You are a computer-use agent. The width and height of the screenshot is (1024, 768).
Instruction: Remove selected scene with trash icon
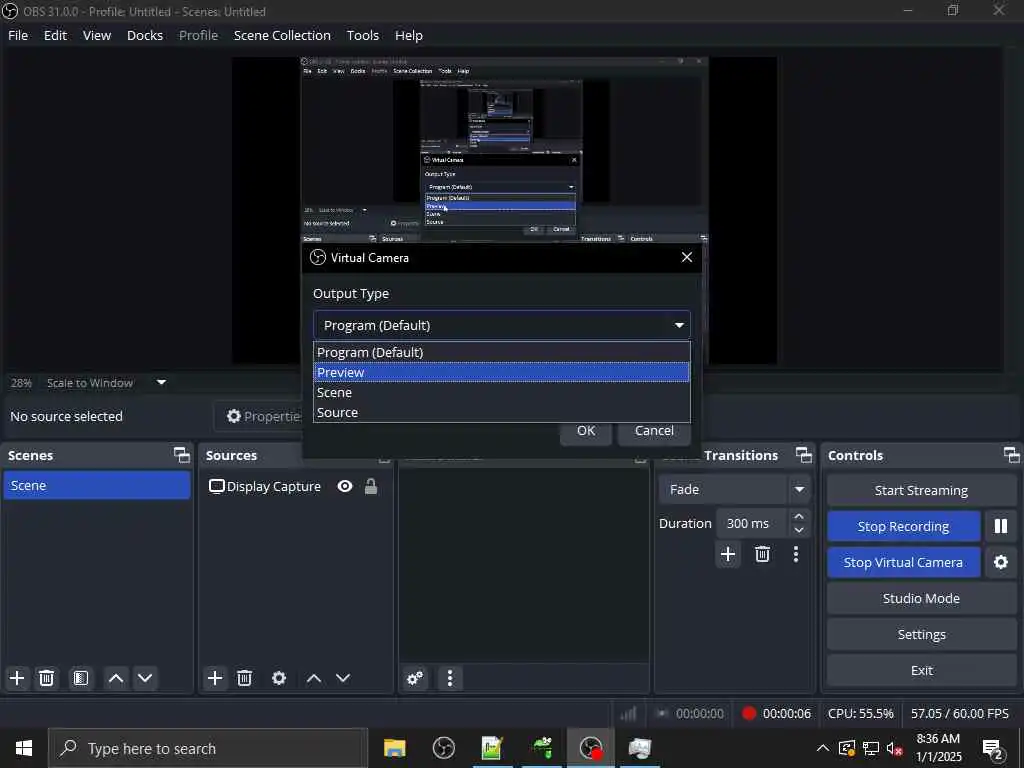[46, 678]
